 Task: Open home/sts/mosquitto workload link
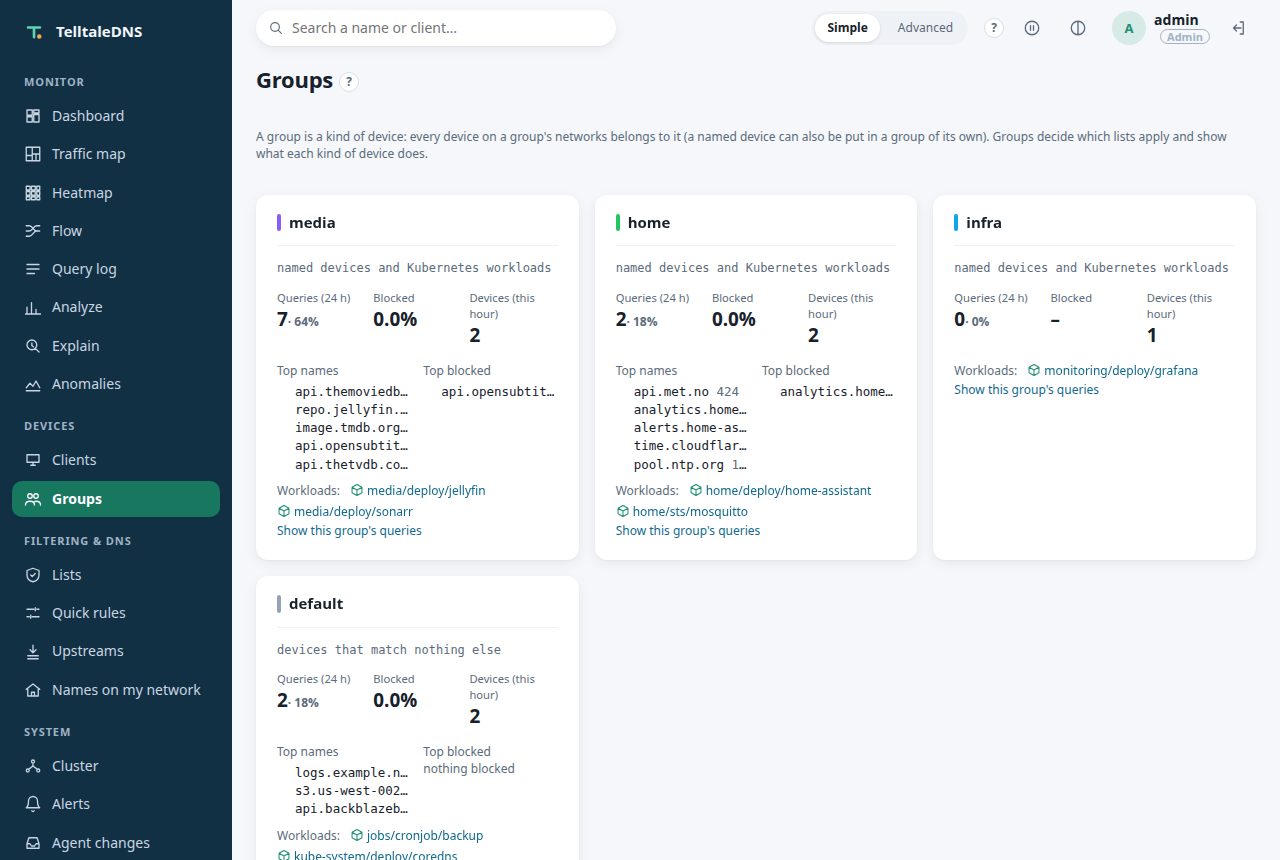(682, 512)
